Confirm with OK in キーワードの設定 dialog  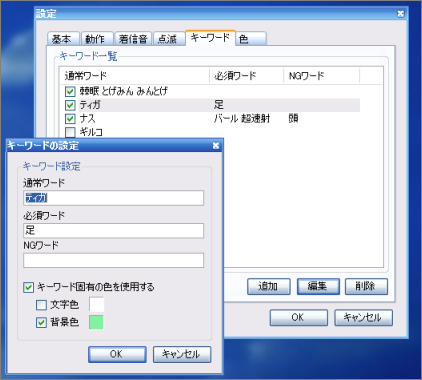pyautogui.click(x=117, y=354)
